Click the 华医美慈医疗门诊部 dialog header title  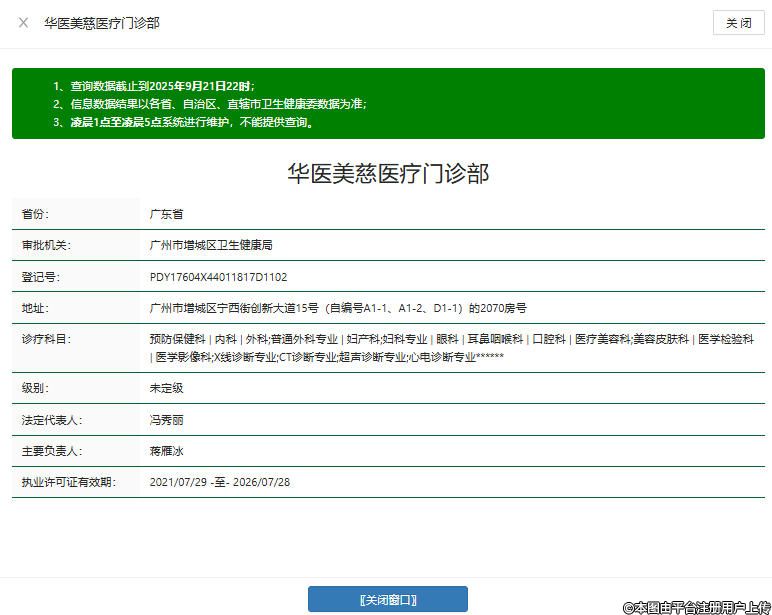pos(101,23)
